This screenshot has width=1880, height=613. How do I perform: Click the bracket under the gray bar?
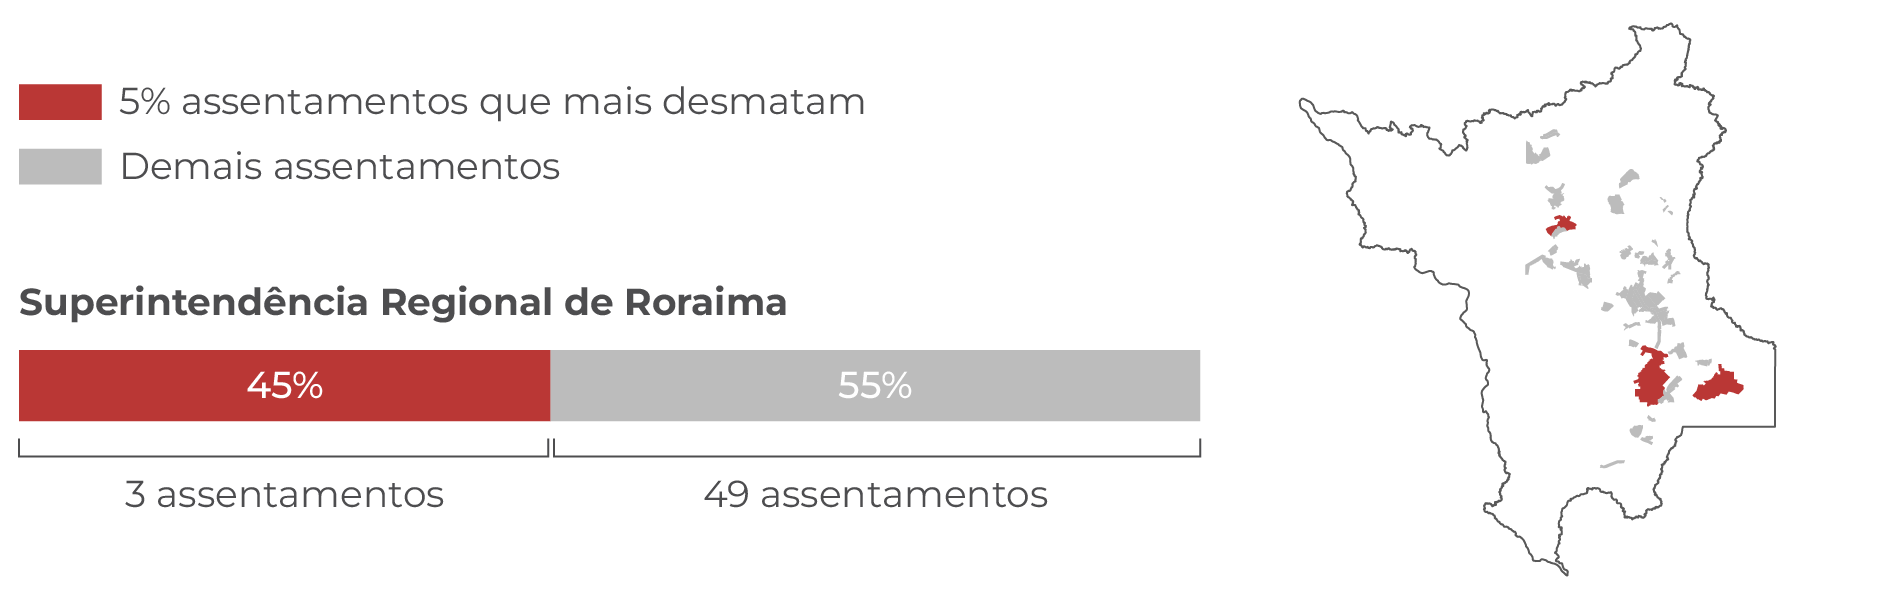(x=877, y=448)
